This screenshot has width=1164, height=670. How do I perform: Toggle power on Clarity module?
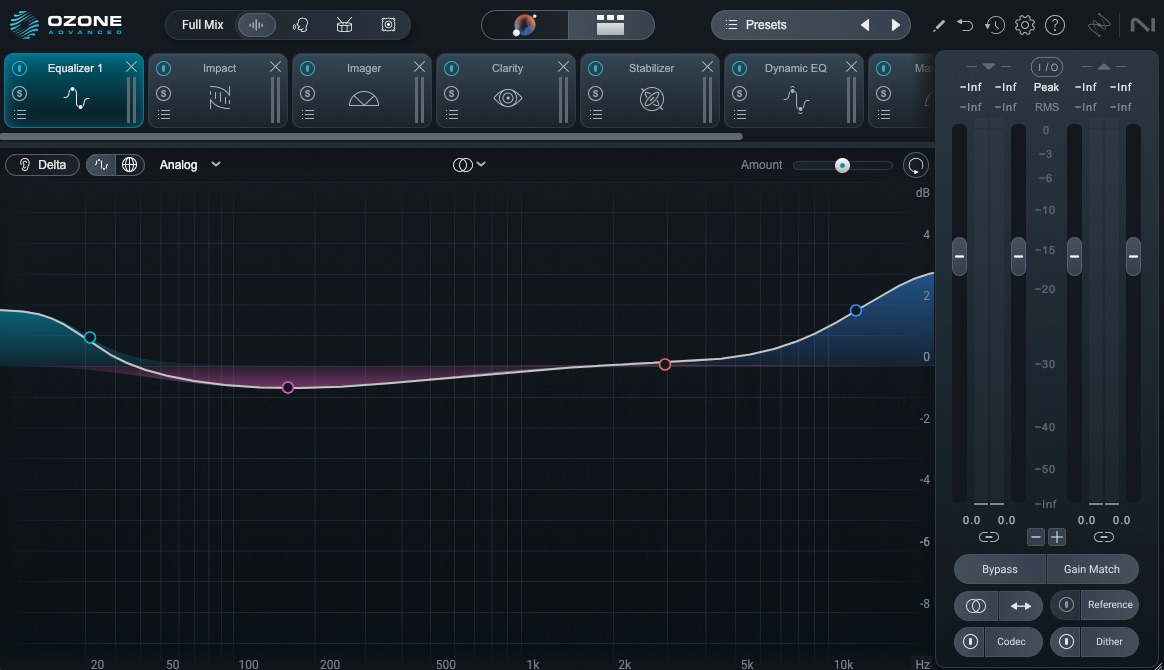pyautogui.click(x=452, y=68)
